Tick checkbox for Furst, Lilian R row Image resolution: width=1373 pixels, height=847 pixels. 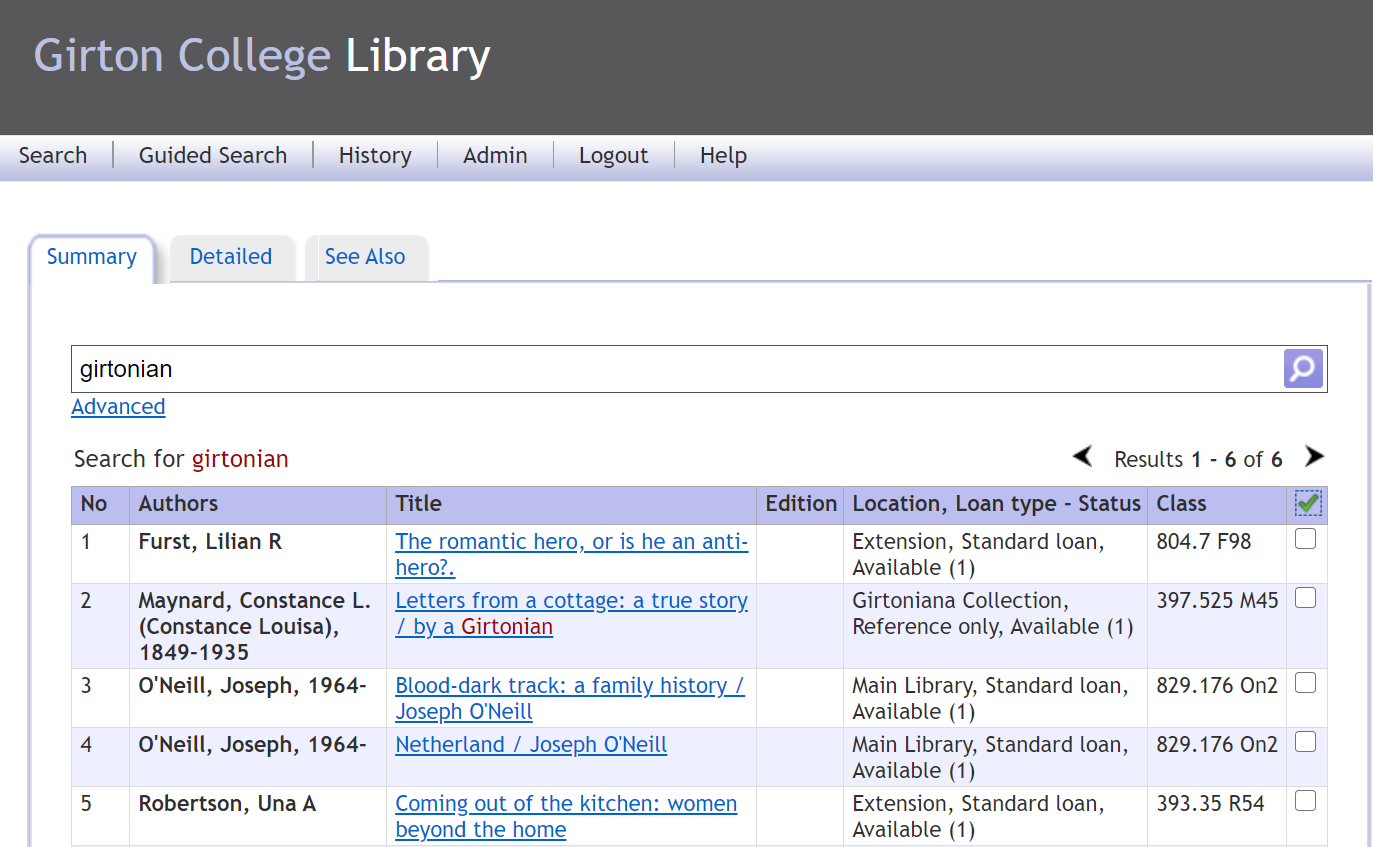[1305, 540]
